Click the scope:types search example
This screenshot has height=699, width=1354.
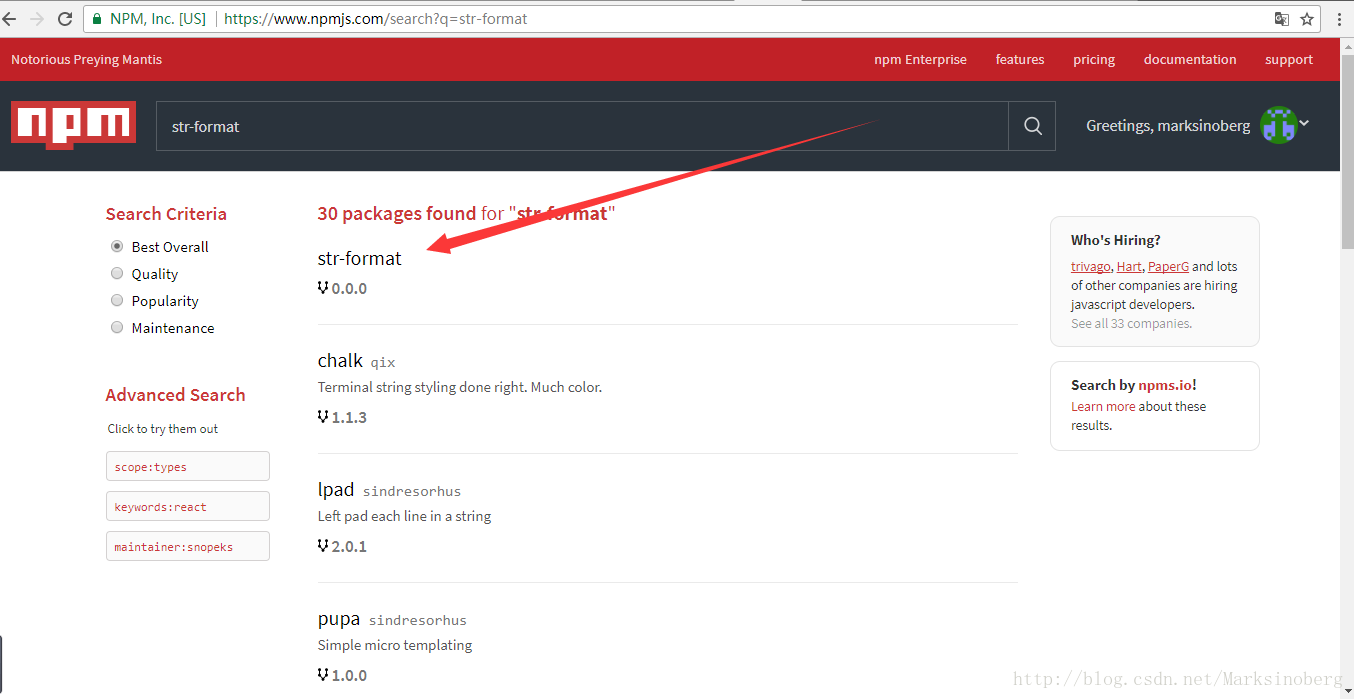188,466
